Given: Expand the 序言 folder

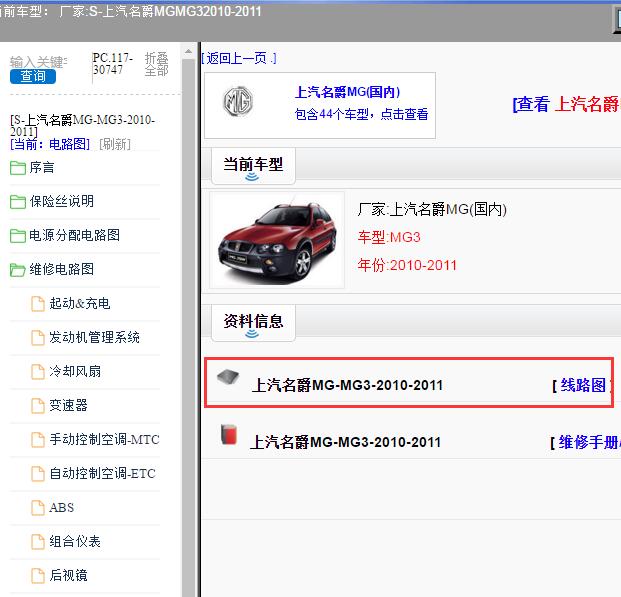Looking at the screenshot, I should click(x=42, y=168).
